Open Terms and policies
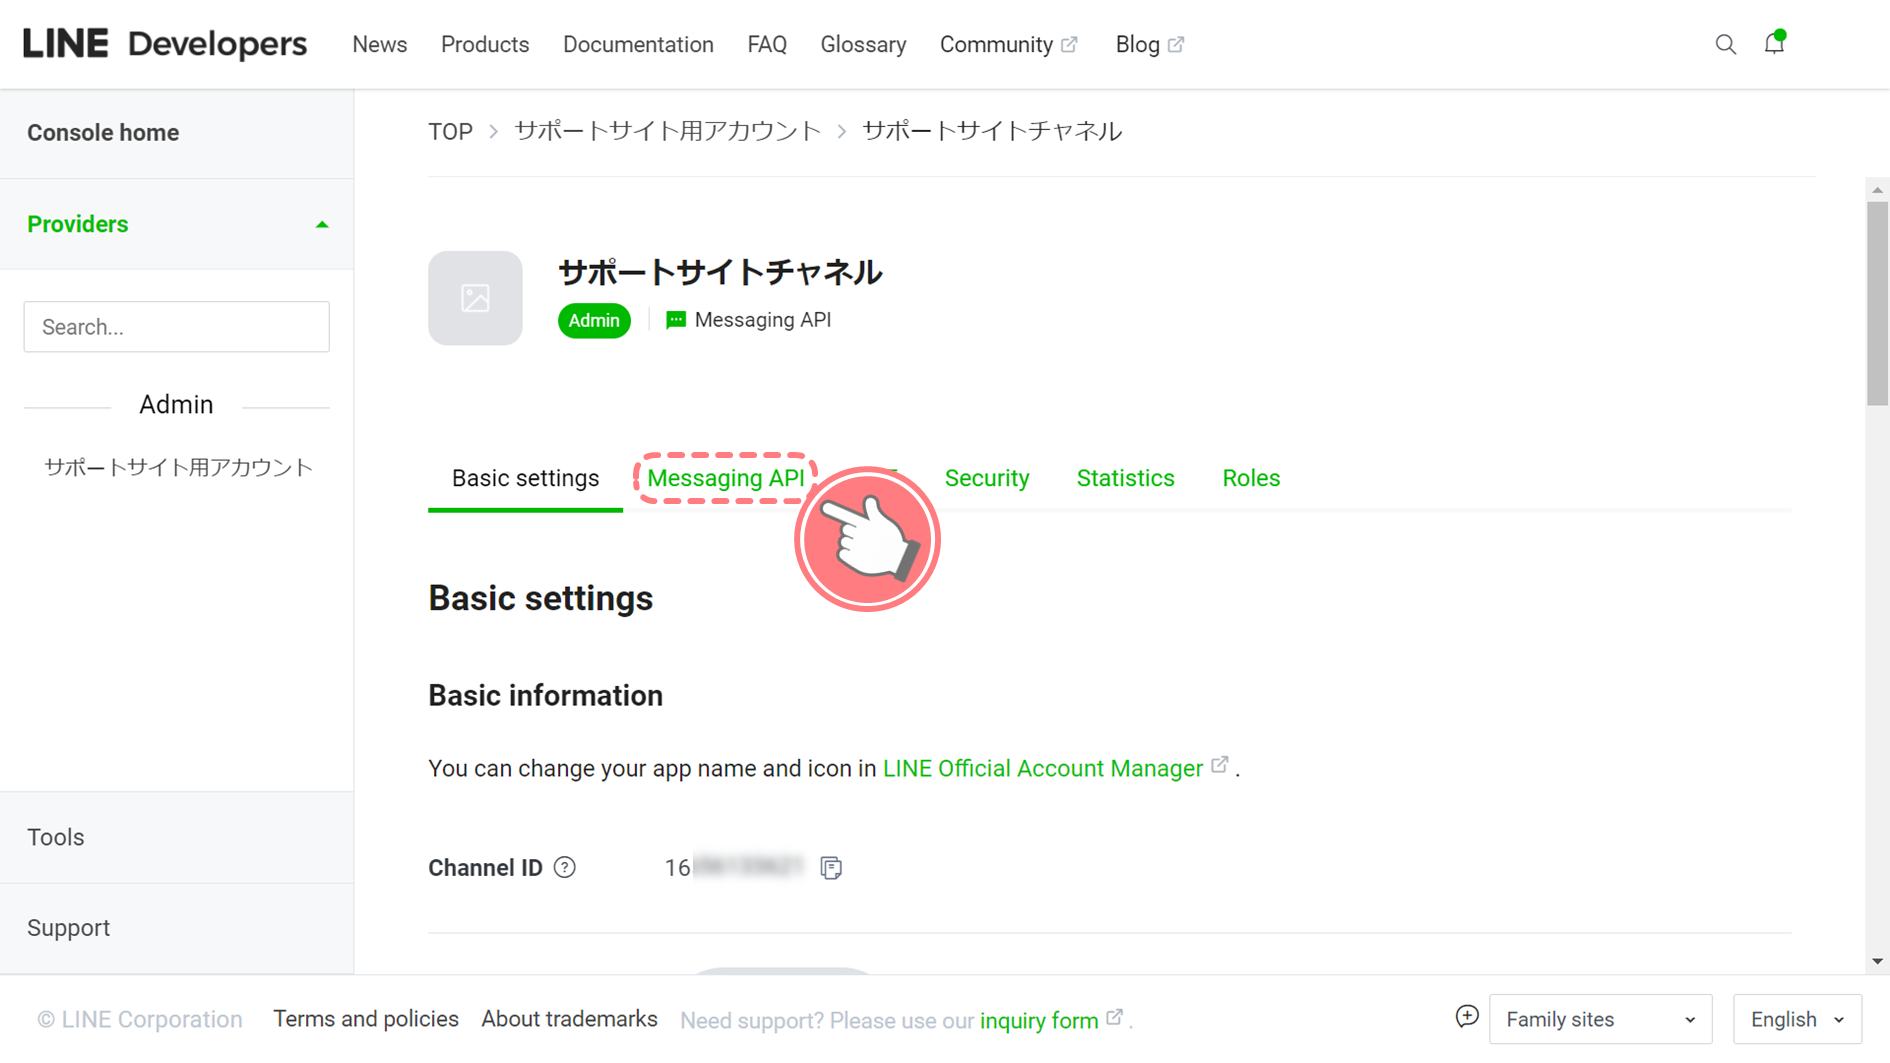Viewport: 1890px width, 1063px height. point(366,1019)
